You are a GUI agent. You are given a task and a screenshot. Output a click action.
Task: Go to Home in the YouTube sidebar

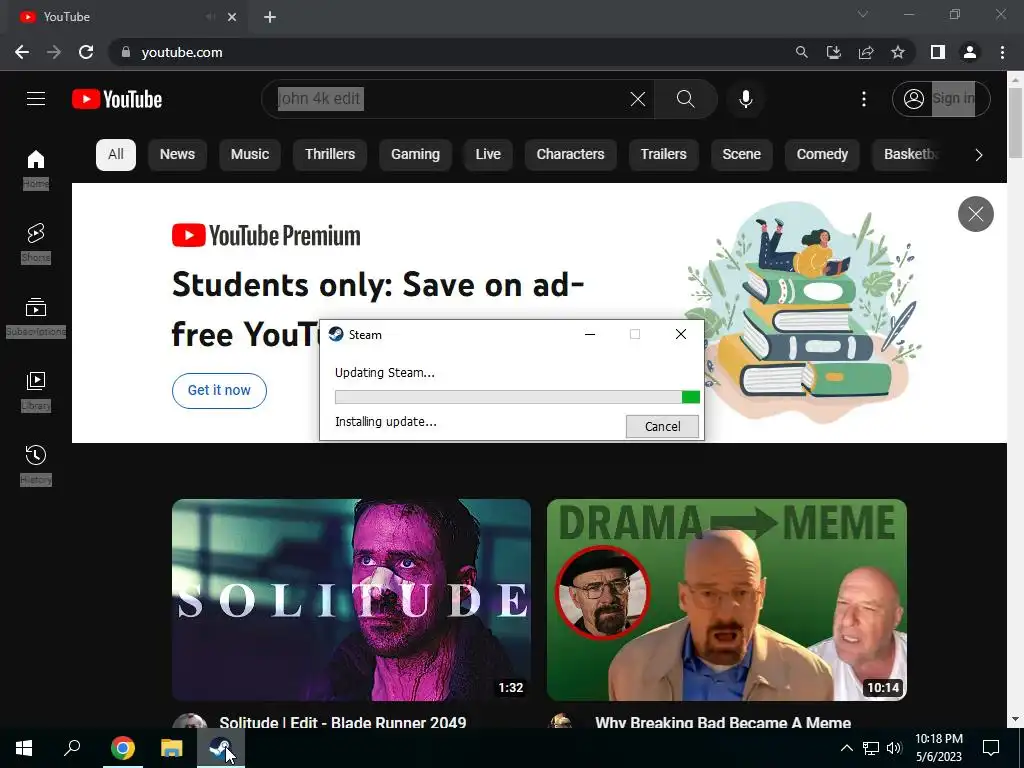36,168
